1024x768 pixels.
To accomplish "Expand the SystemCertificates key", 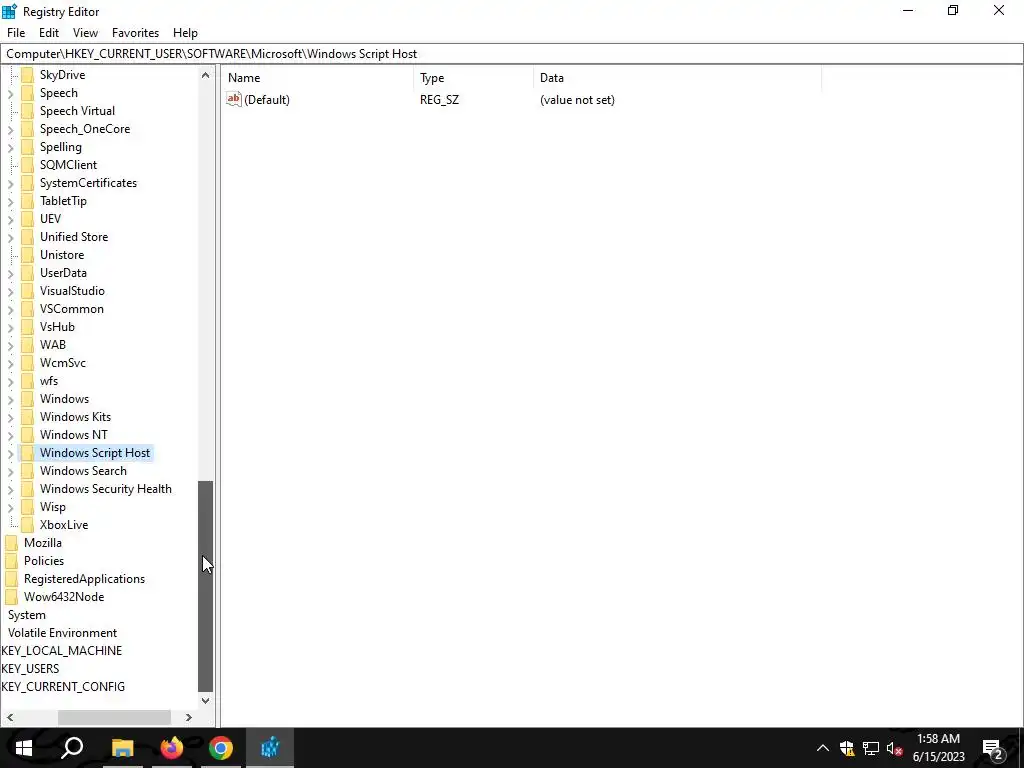I will [10, 184].
